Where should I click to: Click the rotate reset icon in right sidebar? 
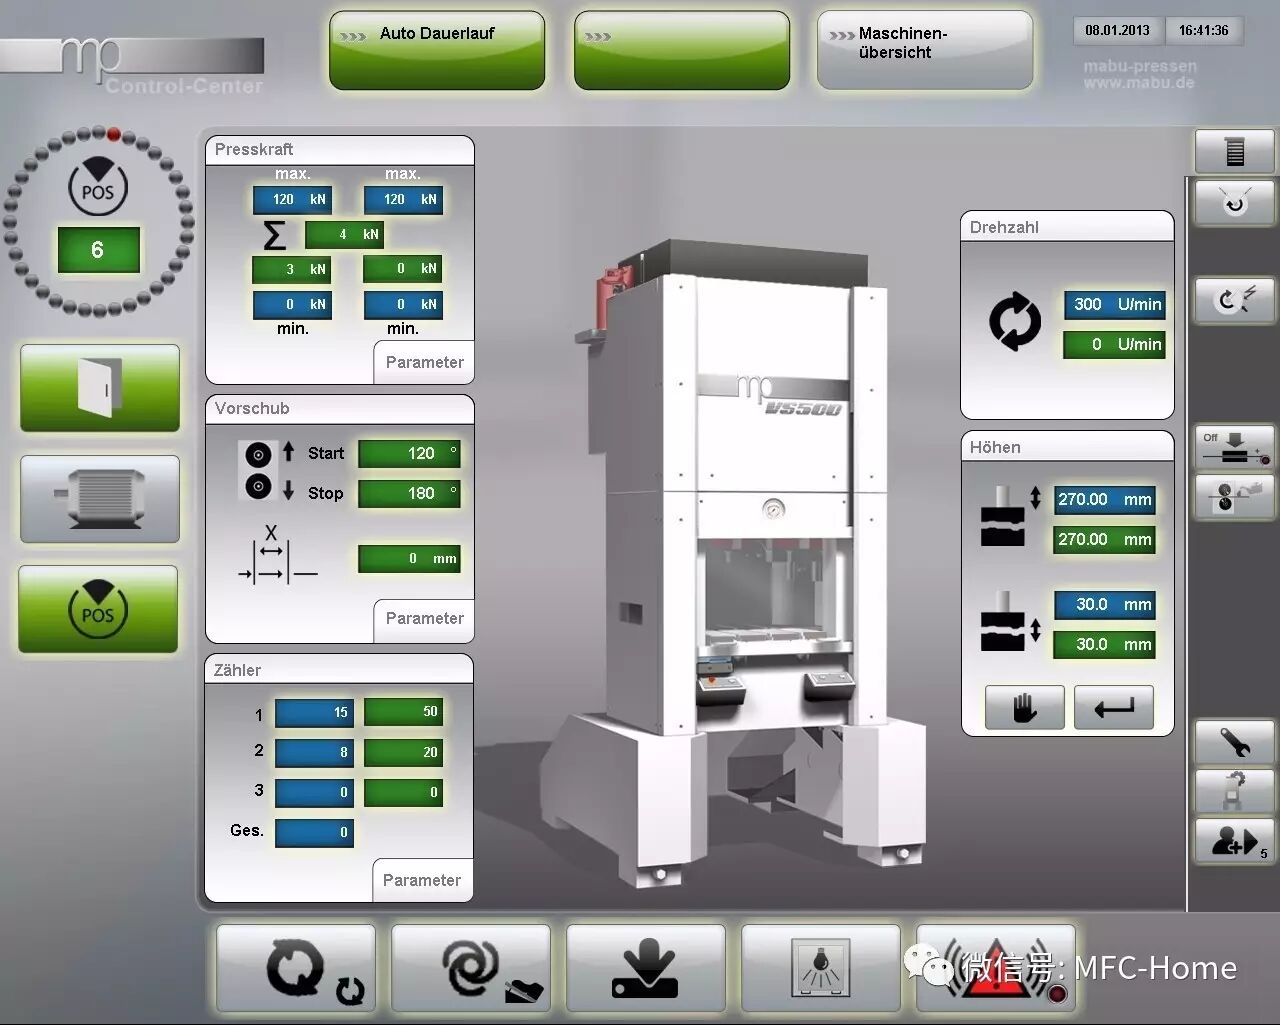[1235, 203]
